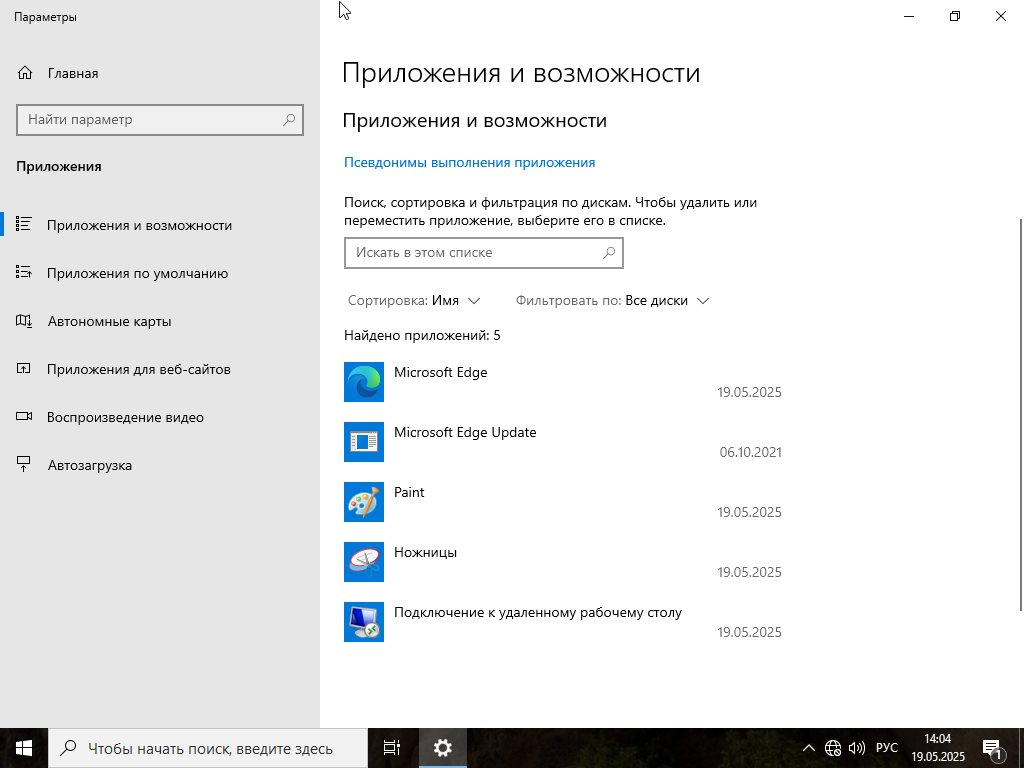The height and width of the screenshot is (768, 1024).
Task: Select the Ножницы app name
Action: [x=425, y=552]
